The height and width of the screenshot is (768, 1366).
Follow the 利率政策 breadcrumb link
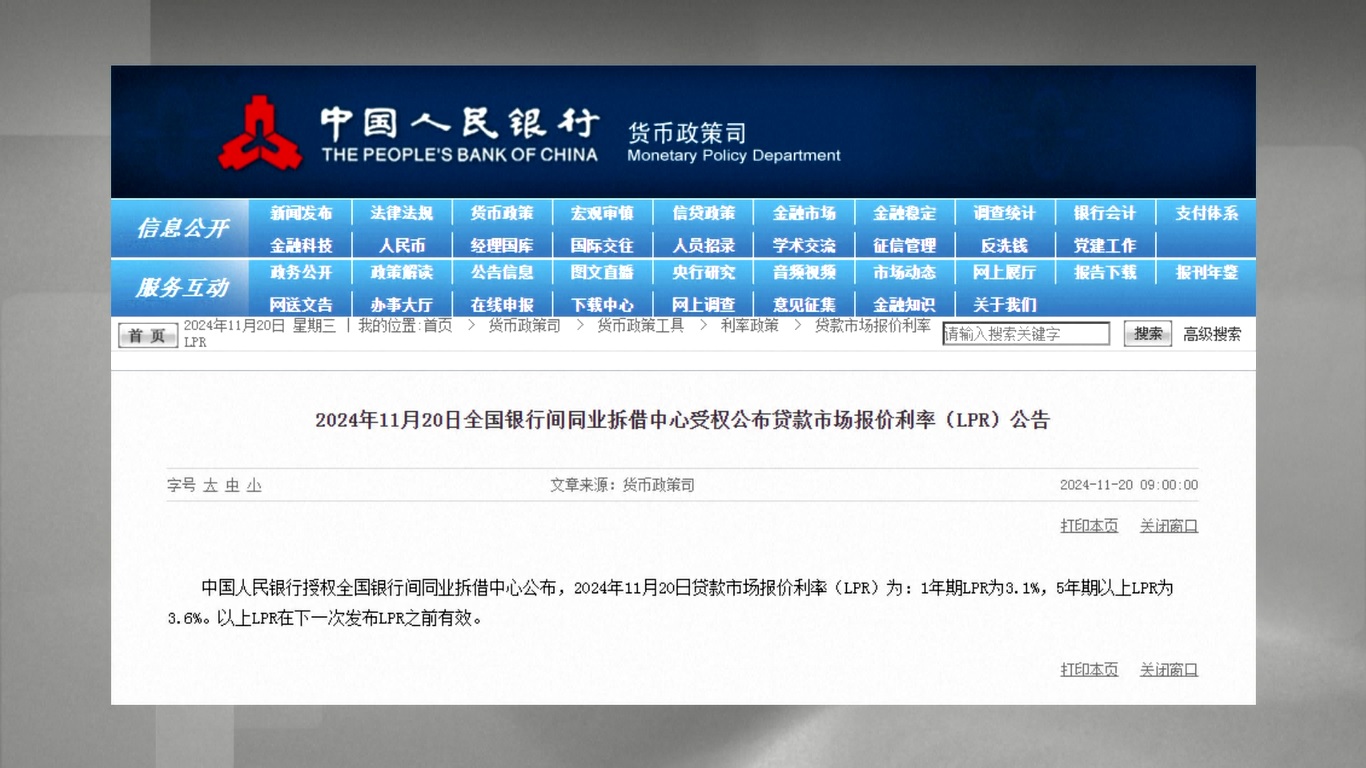[749, 326]
